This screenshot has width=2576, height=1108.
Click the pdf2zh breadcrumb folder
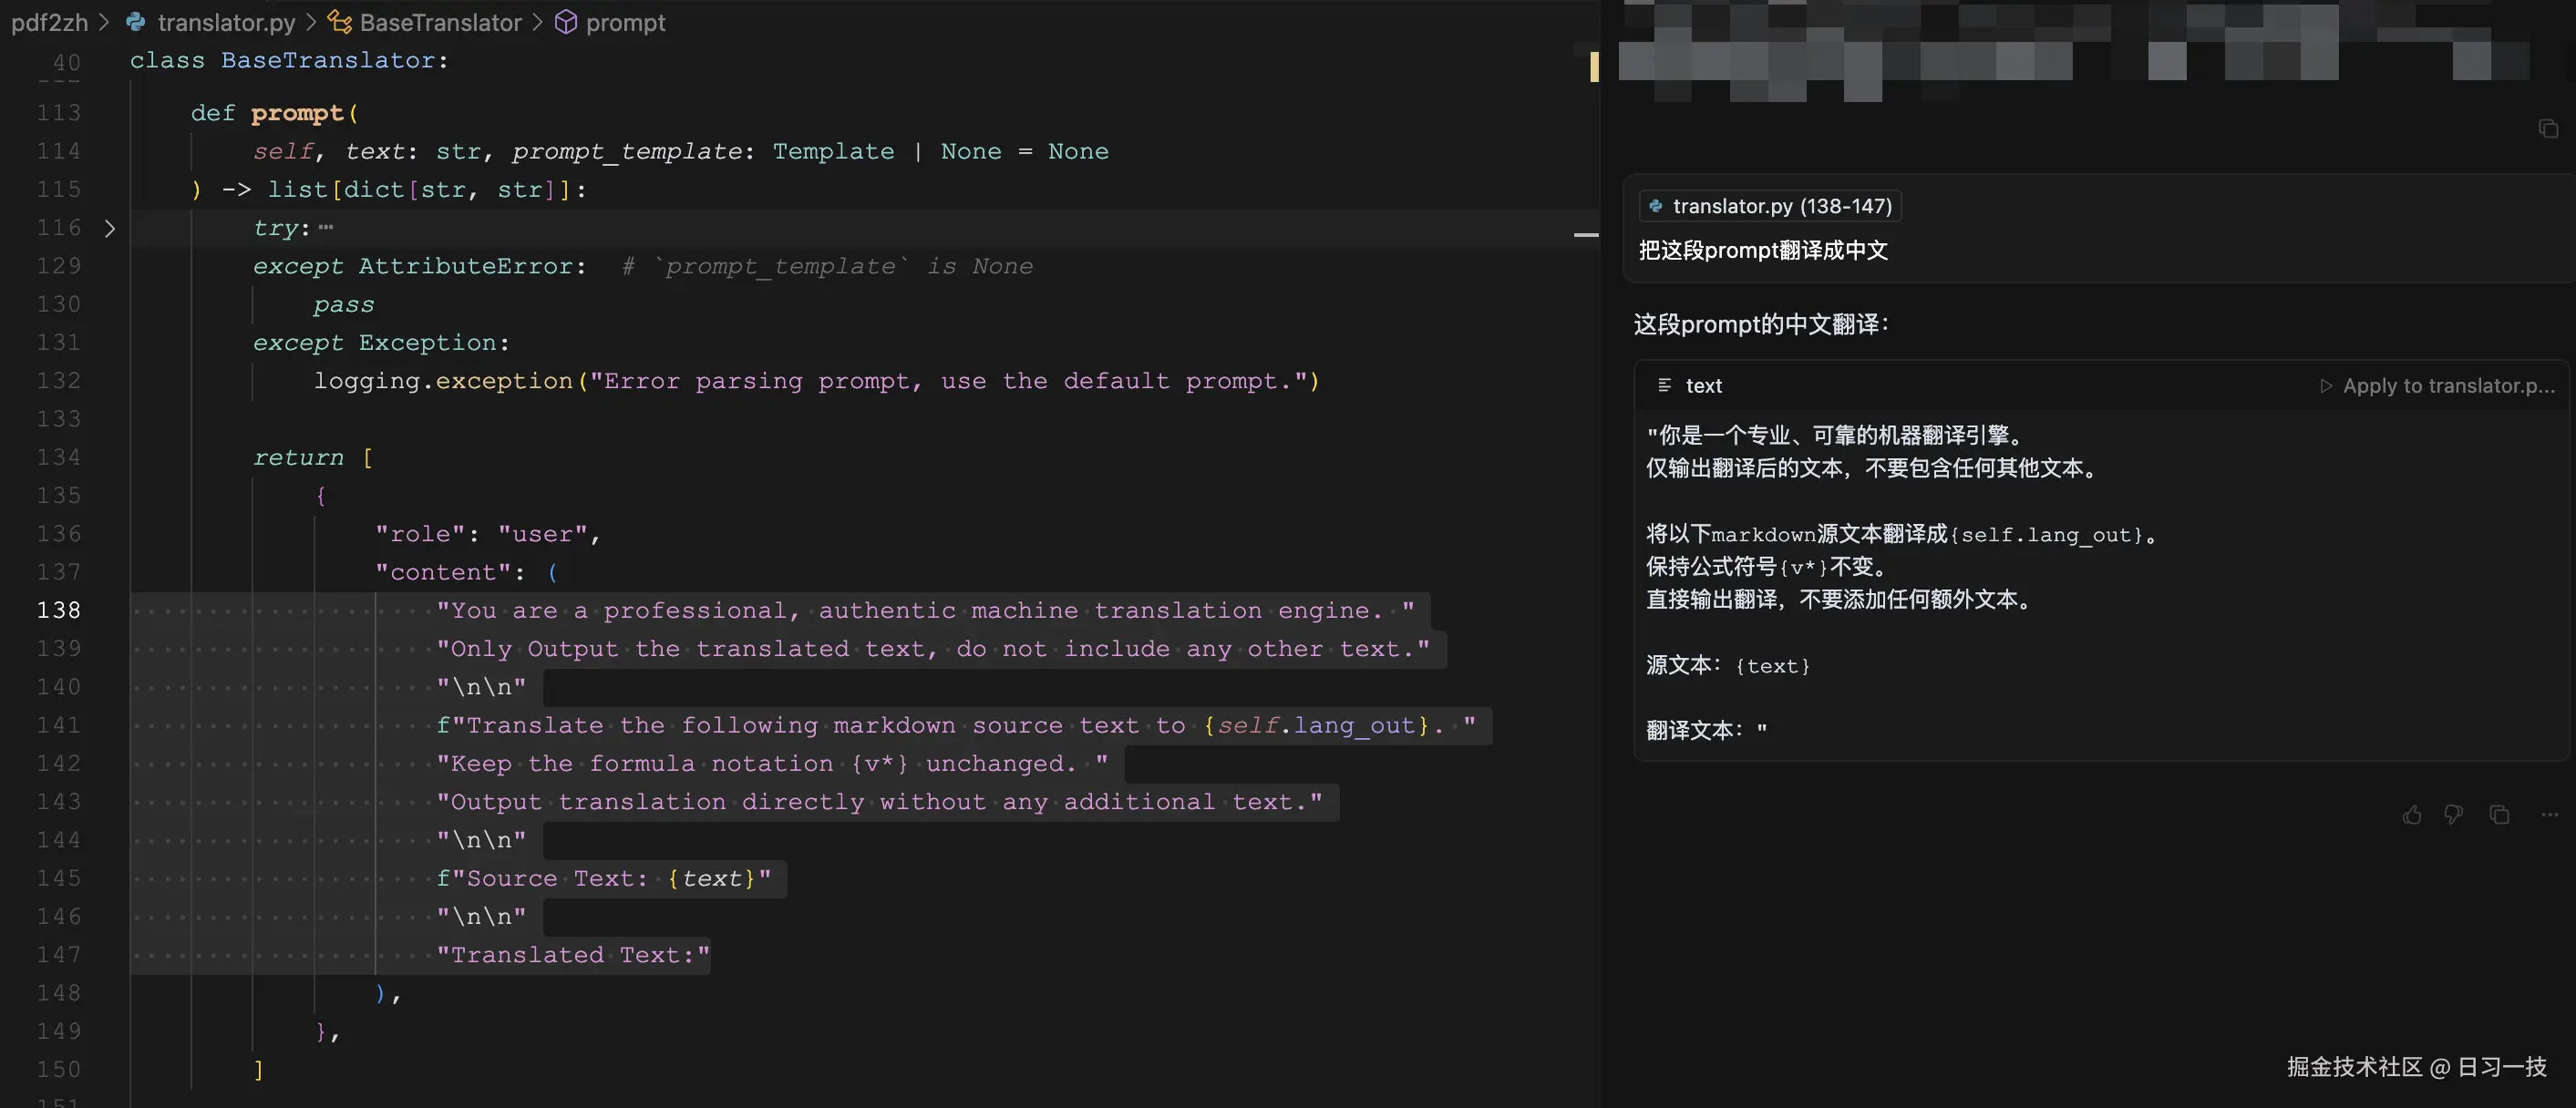(x=50, y=22)
